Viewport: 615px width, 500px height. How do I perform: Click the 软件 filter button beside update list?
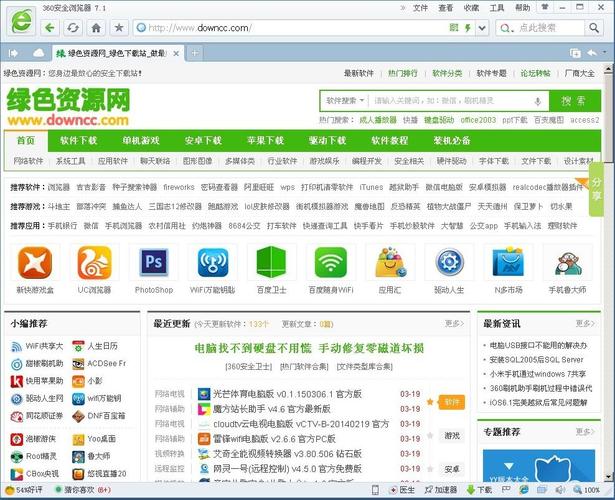click(x=452, y=402)
